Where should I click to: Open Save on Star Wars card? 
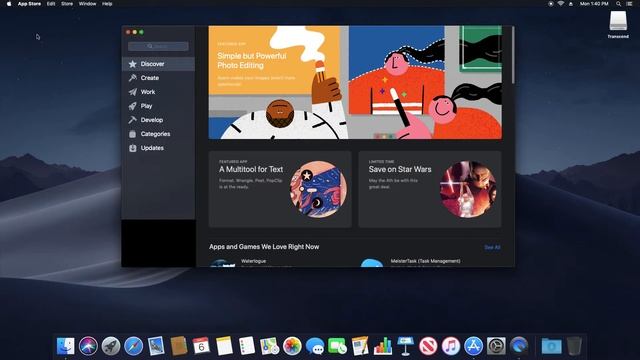[430, 189]
